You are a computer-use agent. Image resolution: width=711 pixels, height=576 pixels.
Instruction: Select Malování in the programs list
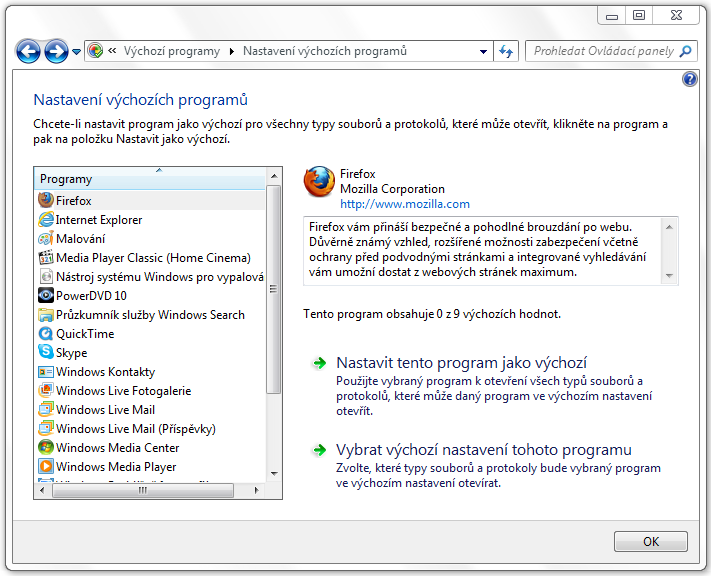(x=150, y=239)
